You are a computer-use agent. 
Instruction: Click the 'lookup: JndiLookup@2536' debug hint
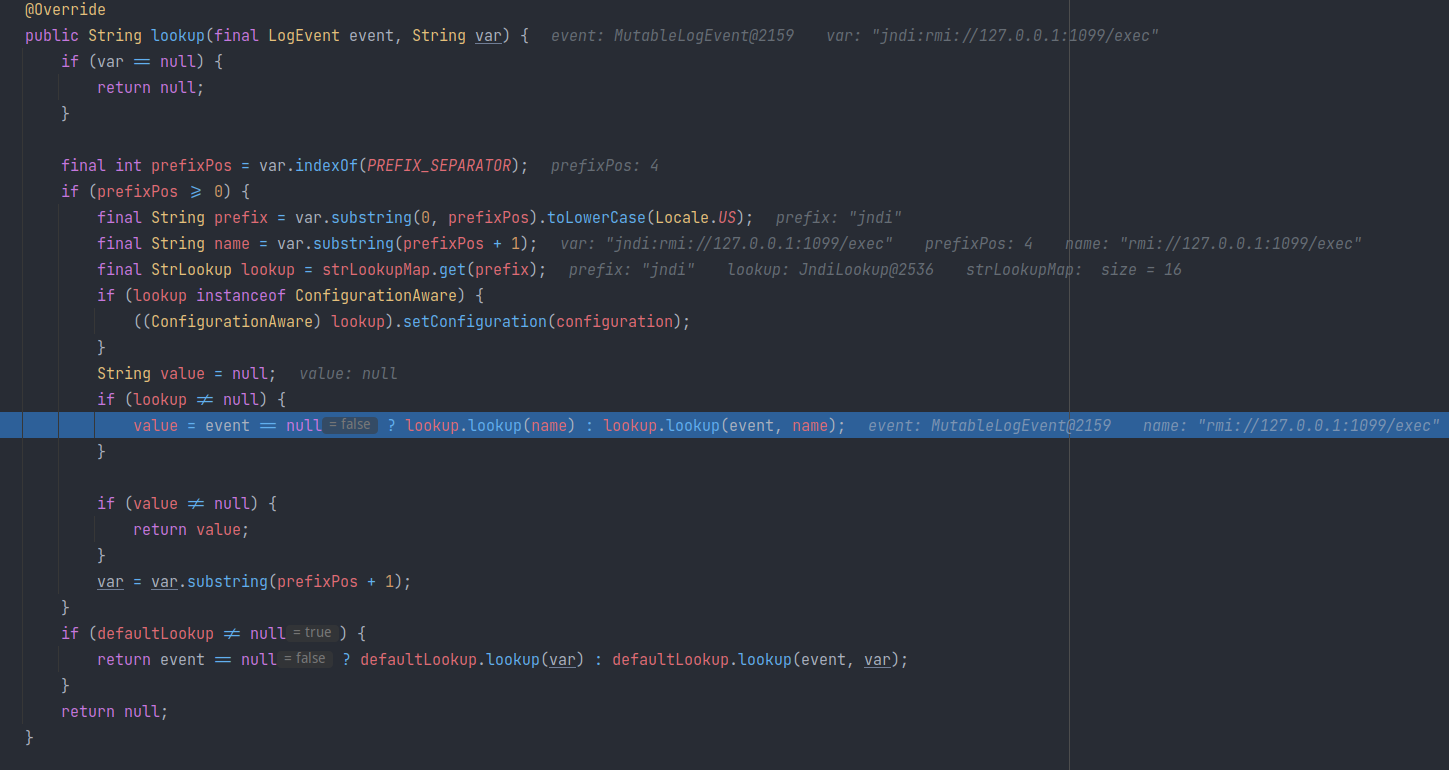click(x=831, y=269)
